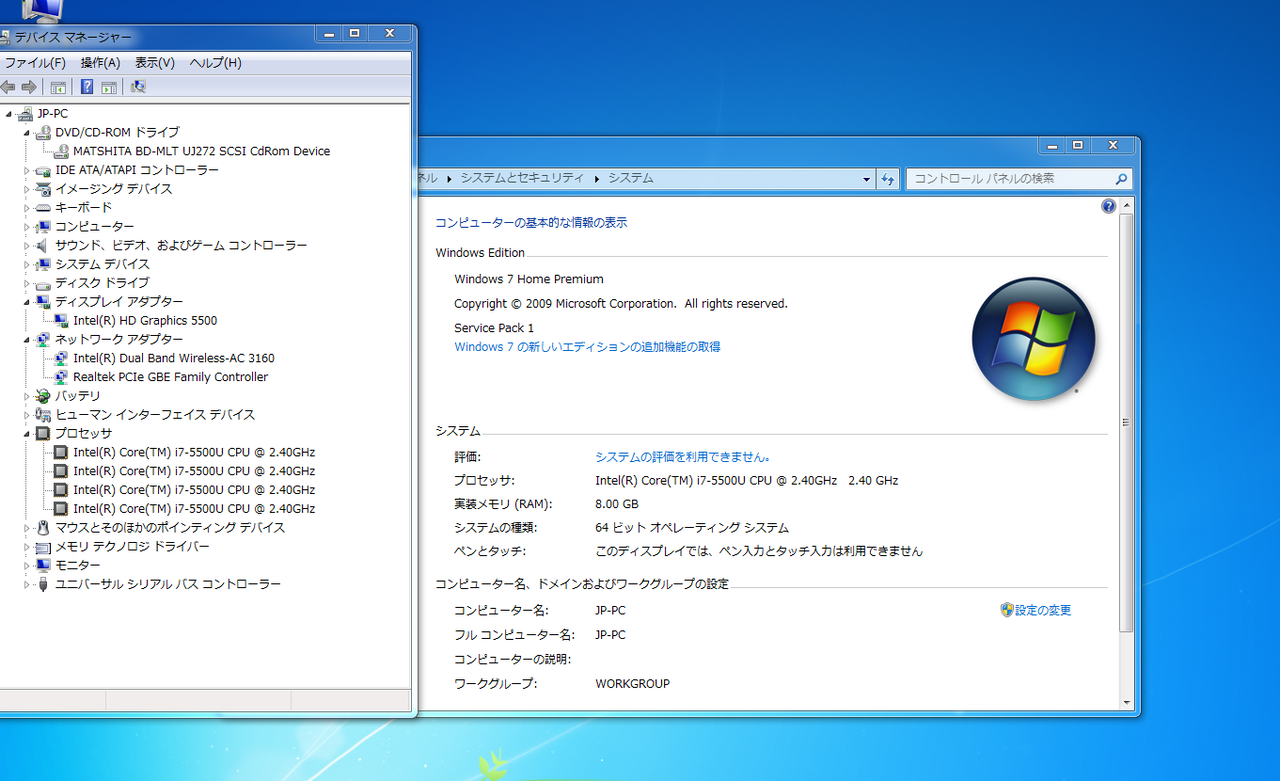Image resolution: width=1280 pixels, height=781 pixels.
Task: Click the WORKGROUP value
Action: pyautogui.click(x=632, y=684)
